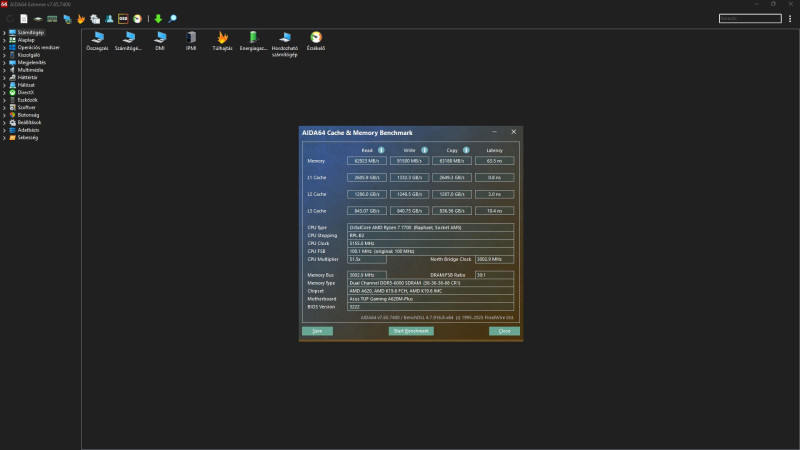Expand the Megjelenítés tree node arrow
800x450 pixels.
click(5, 63)
